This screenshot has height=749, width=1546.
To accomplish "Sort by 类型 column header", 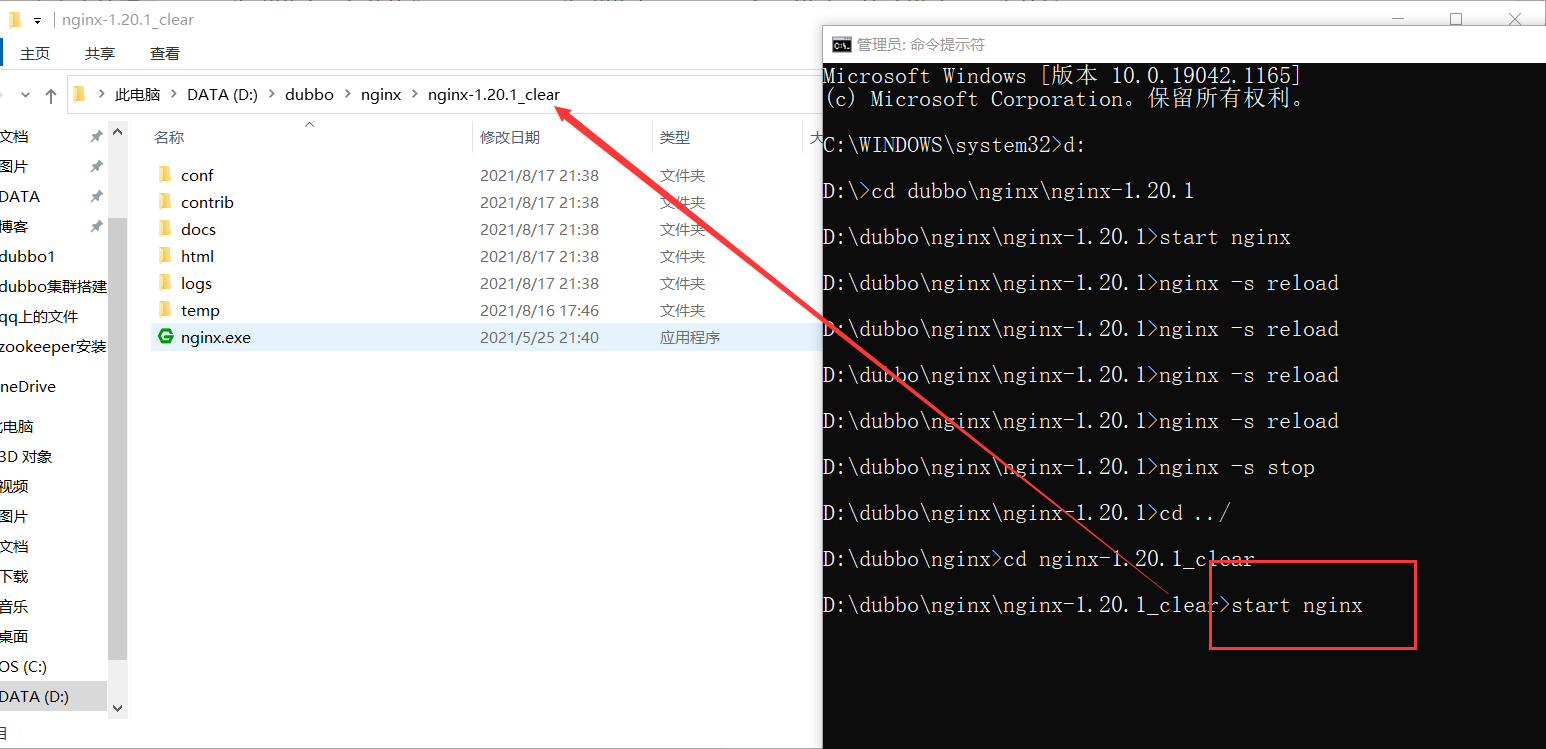I will point(675,138).
